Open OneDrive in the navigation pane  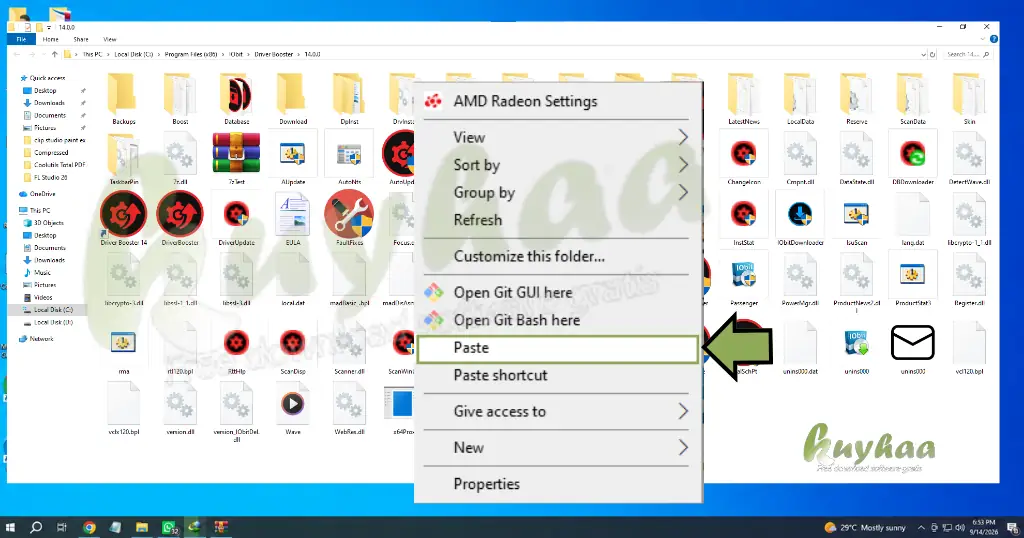[42, 194]
